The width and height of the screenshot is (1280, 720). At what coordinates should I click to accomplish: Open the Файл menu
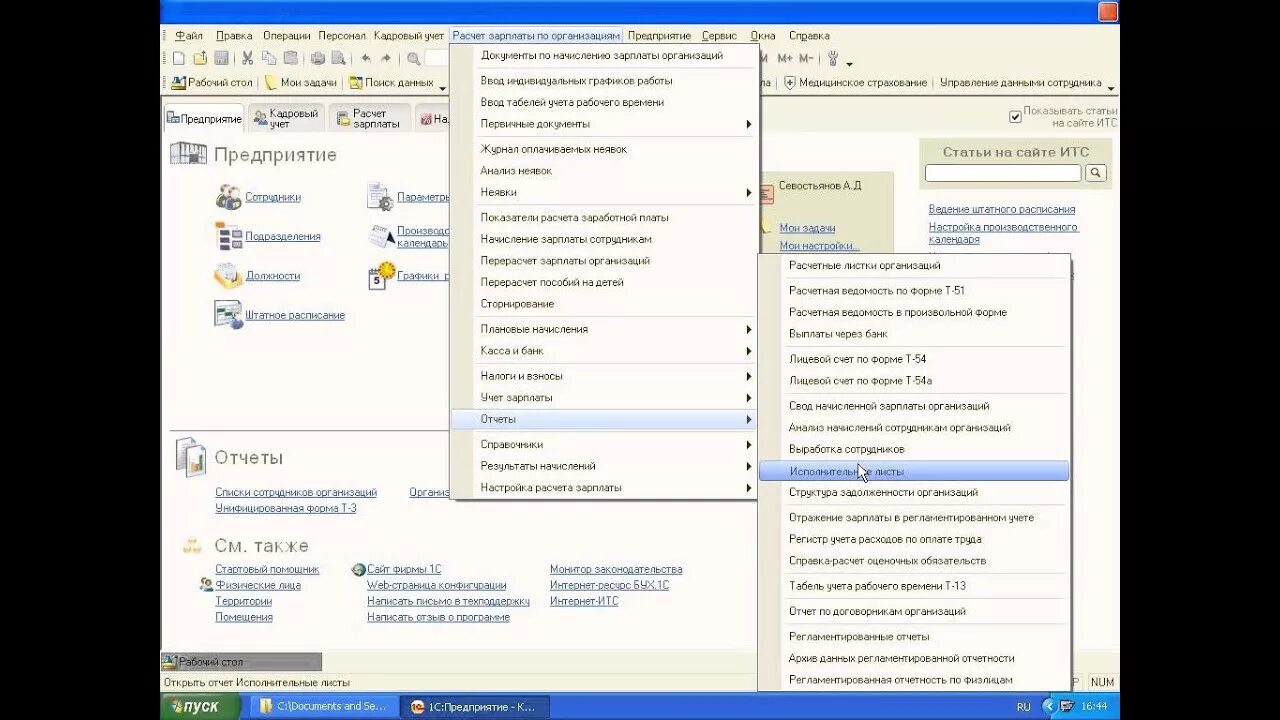pos(189,36)
